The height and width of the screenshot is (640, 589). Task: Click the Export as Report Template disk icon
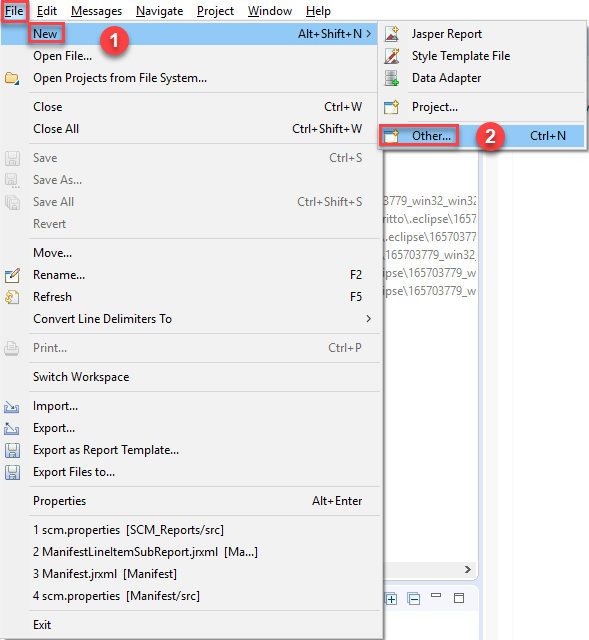12,450
